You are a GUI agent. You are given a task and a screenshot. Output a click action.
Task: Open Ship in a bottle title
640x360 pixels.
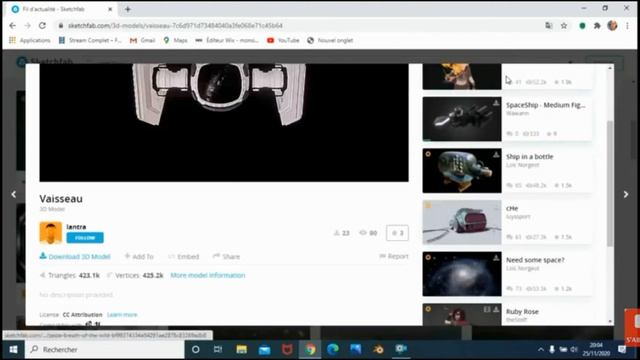(x=529, y=157)
